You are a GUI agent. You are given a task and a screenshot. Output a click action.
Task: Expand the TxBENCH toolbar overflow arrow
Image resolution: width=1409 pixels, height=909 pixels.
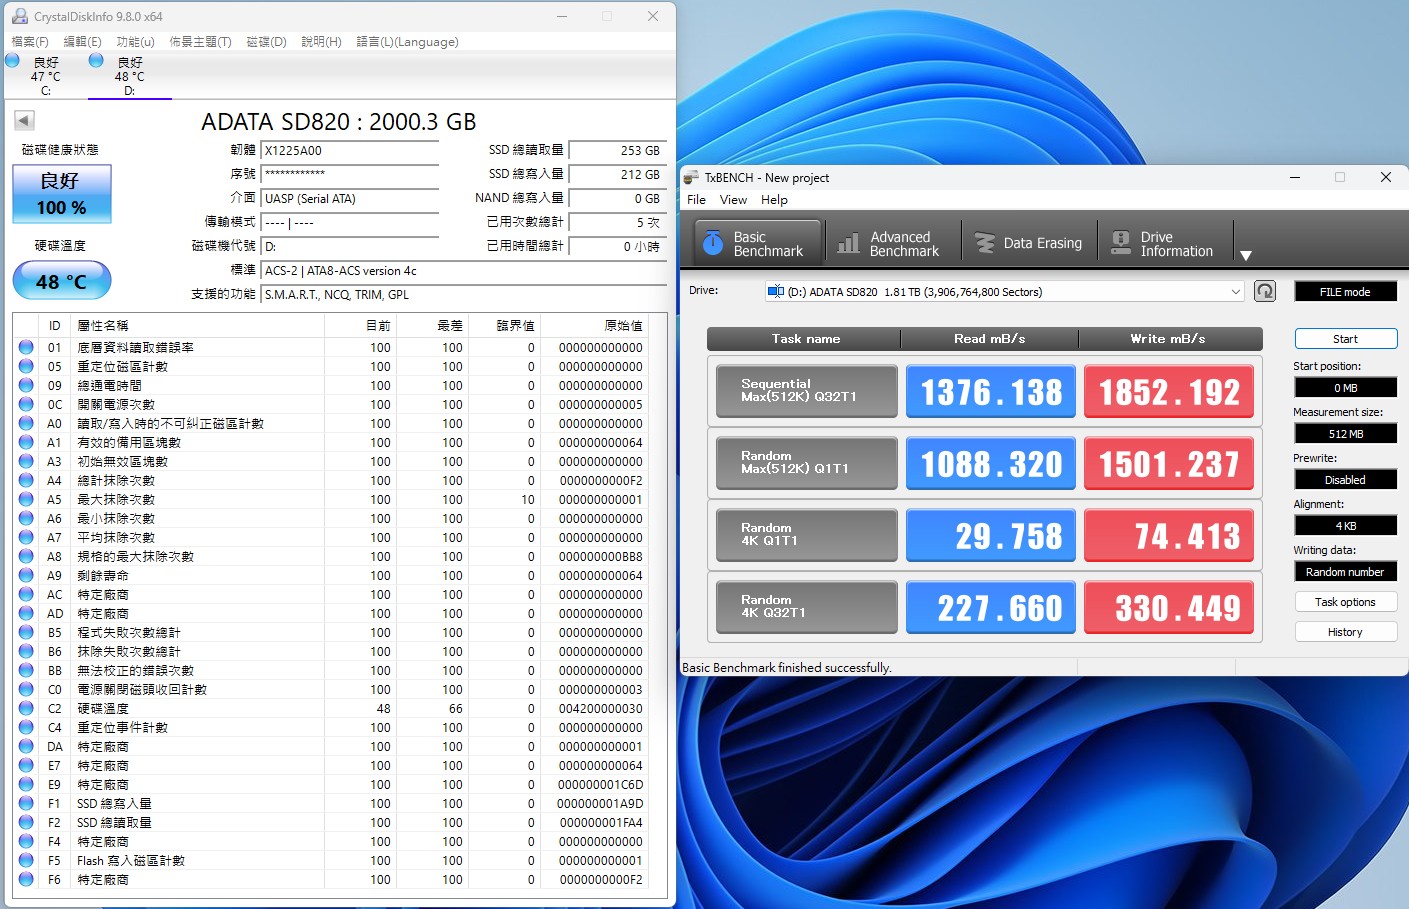(x=1246, y=256)
